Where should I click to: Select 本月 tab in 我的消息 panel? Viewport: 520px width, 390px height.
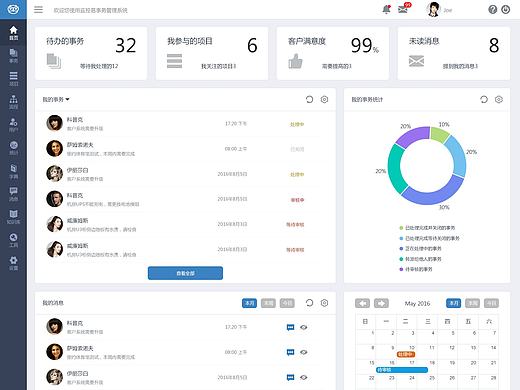[249, 303]
